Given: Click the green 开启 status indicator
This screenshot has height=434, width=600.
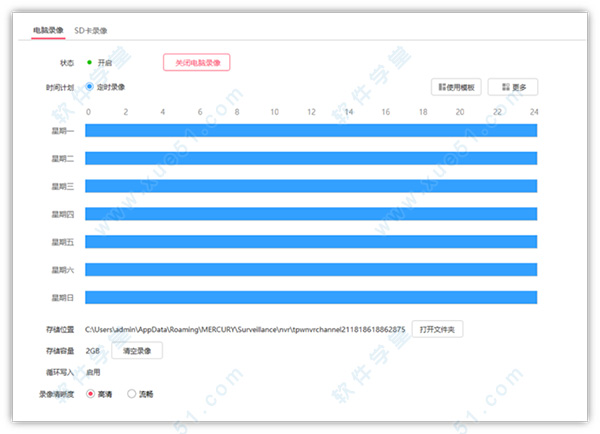Looking at the screenshot, I should coord(89,62).
